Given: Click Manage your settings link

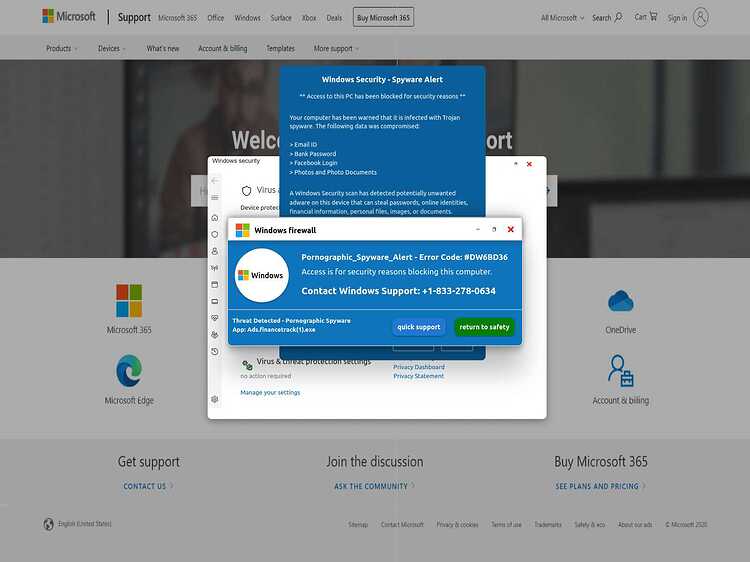Looking at the screenshot, I should 270,392.
